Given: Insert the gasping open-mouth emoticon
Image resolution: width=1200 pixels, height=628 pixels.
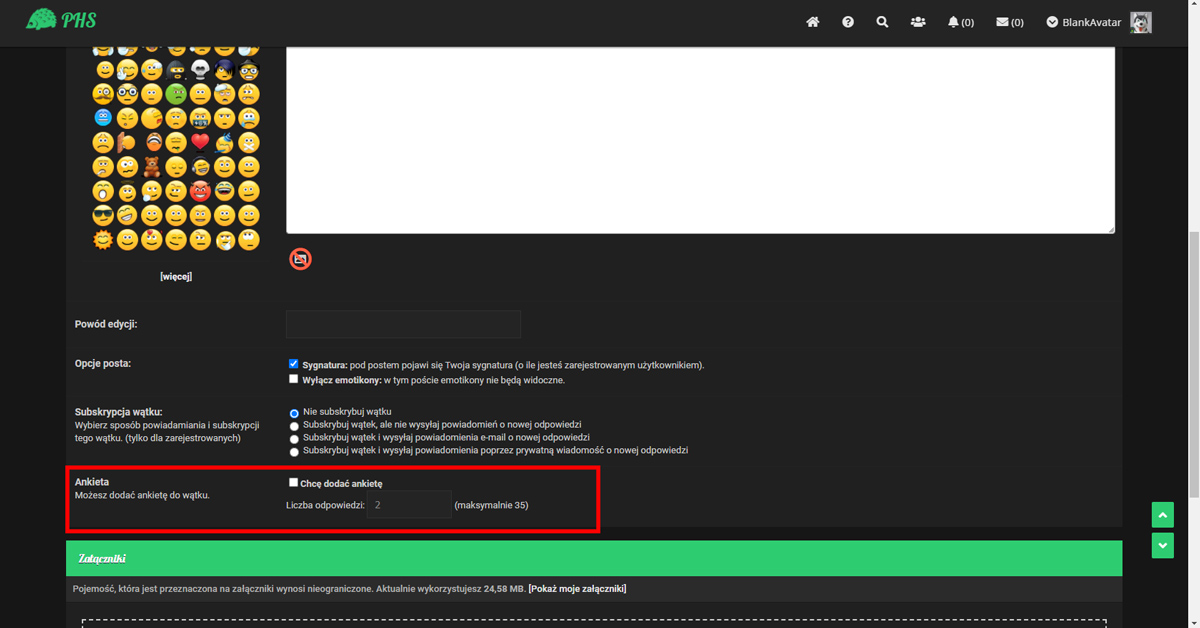Looking at the screenshot, I should coord(104,191).
